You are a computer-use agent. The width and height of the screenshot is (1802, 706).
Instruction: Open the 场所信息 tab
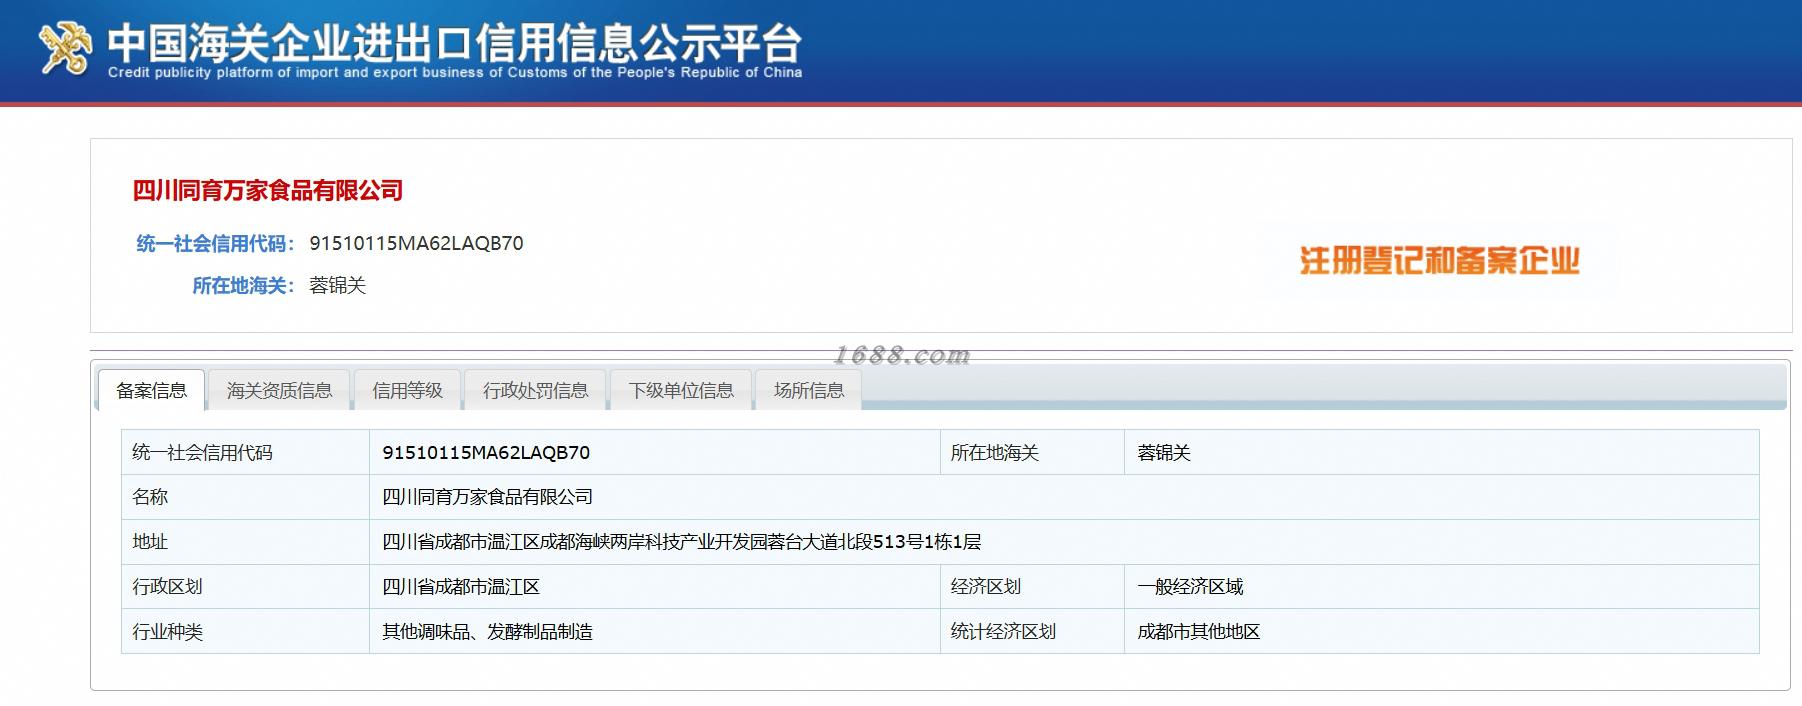[x=809, y=390]
